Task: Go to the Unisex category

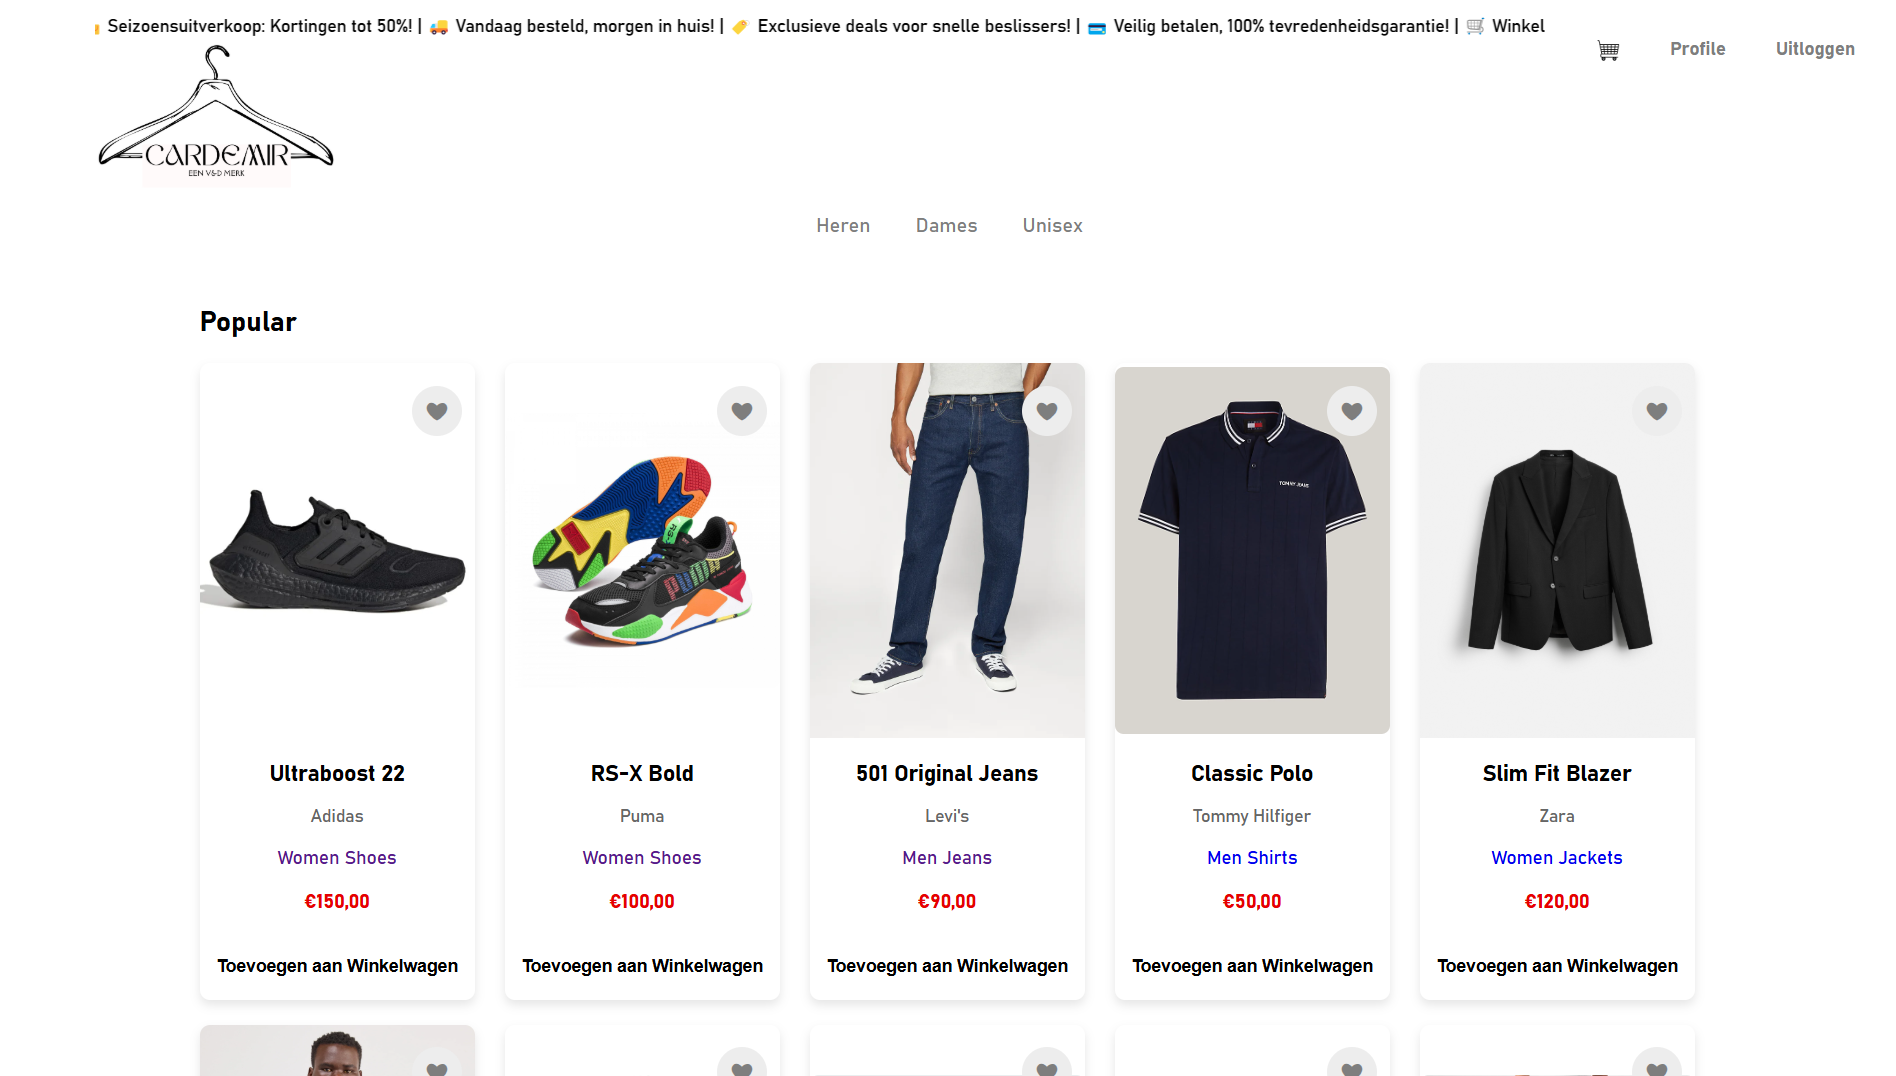Action: point(1052,226)
